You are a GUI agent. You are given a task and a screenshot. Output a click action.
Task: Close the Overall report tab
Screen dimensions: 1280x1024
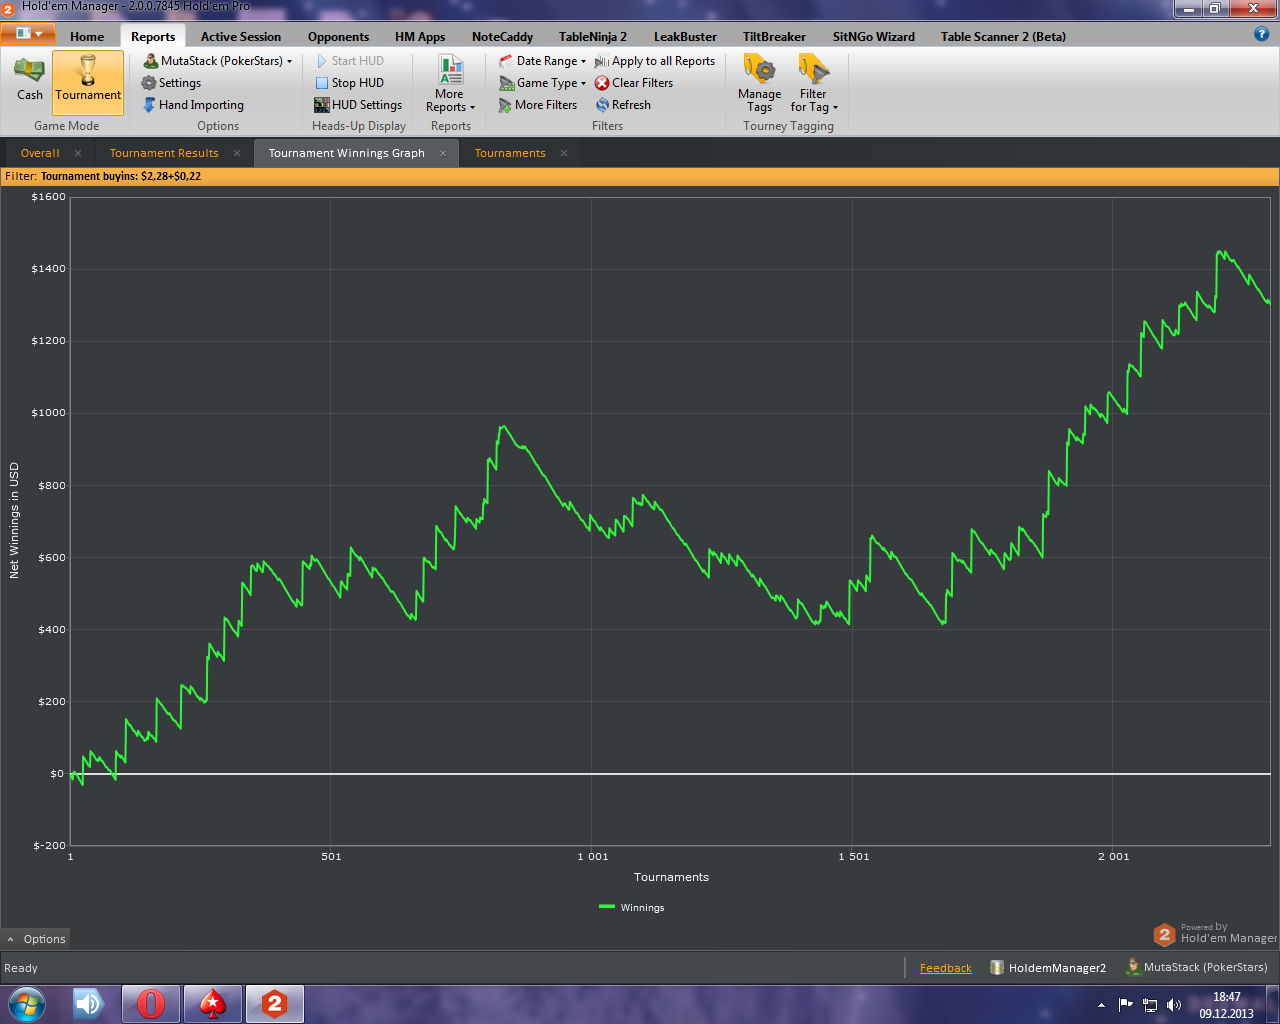[x=78, y=153]
